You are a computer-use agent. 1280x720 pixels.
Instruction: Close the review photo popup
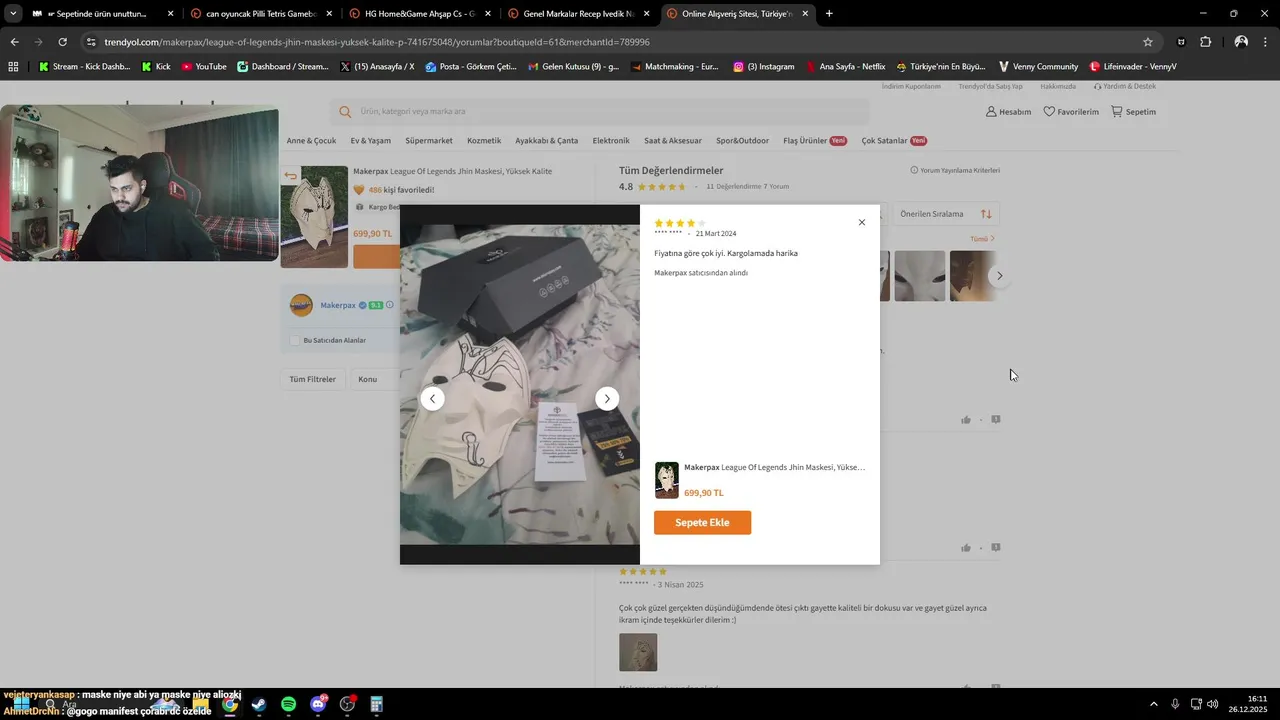[861, 222]
